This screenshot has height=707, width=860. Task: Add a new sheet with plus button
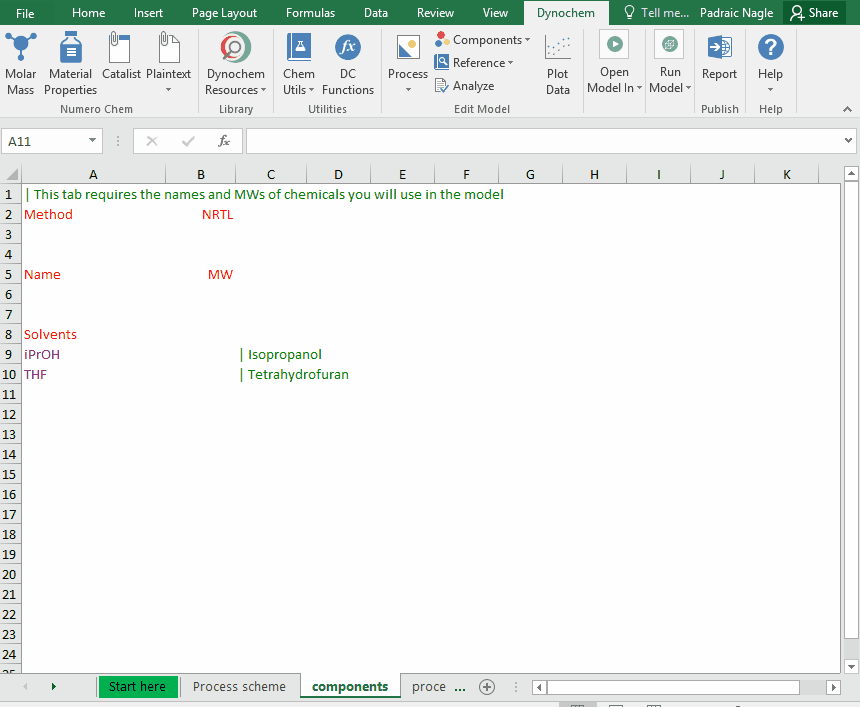487,686
